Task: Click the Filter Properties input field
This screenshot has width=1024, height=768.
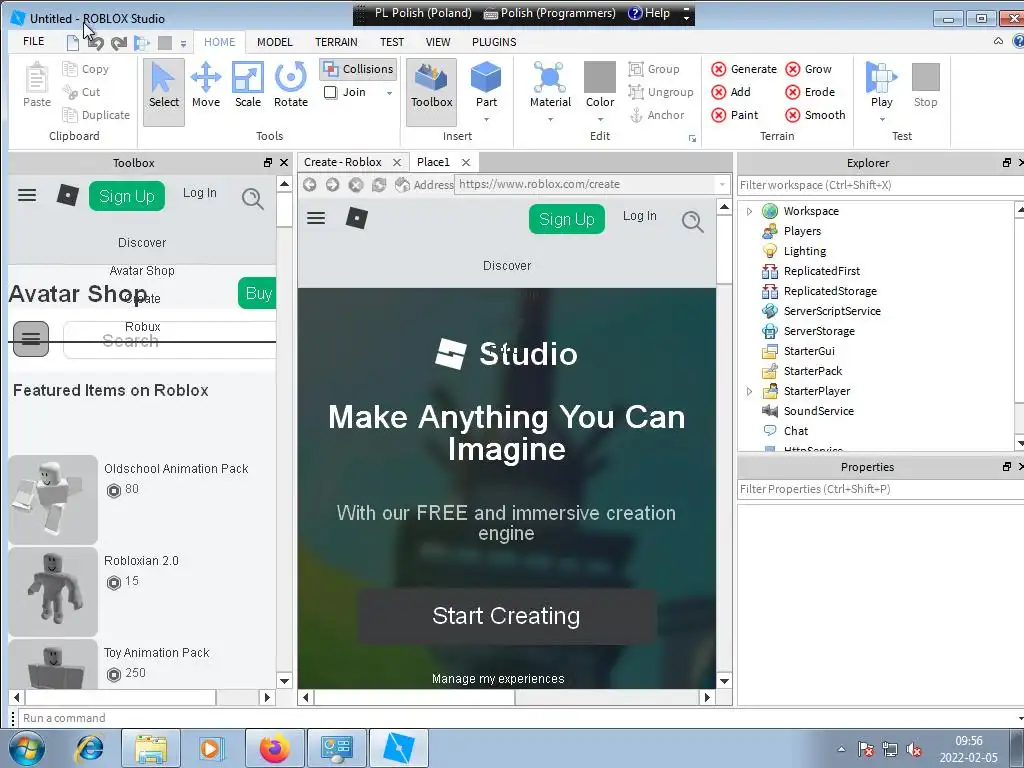Action: (879, 489)
